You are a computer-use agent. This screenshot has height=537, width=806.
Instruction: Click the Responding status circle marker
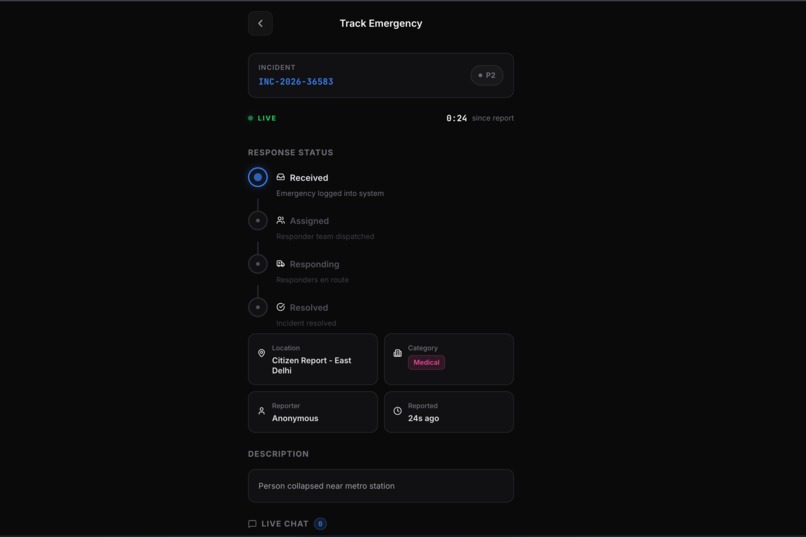coord(258,264)
